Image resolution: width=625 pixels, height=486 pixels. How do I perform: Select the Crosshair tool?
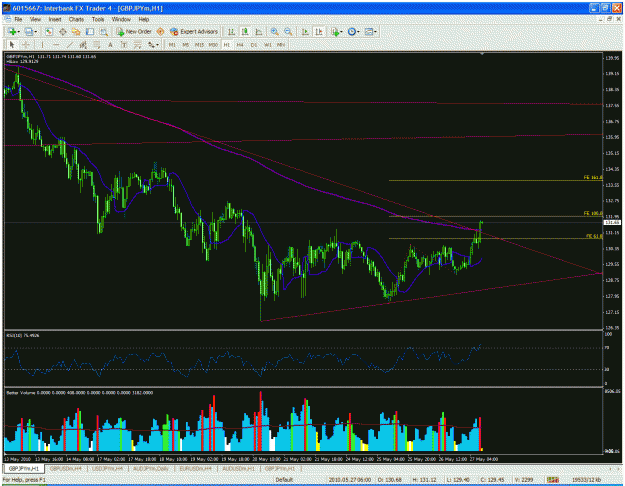click(x=26, y=45)
